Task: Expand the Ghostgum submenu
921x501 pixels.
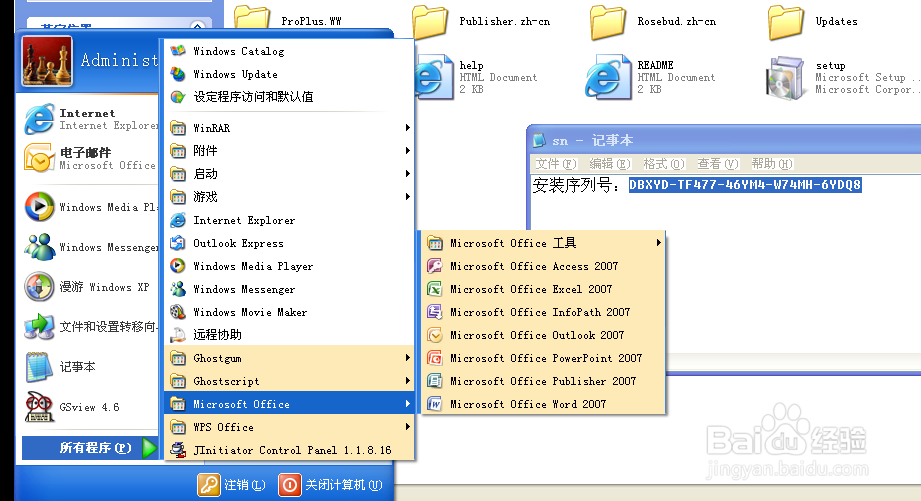Action: (290, 358)
